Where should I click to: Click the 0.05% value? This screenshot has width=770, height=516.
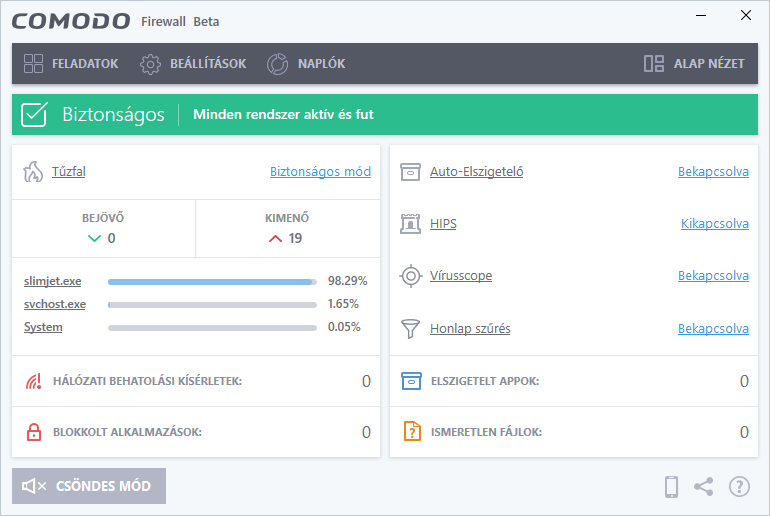344,327
